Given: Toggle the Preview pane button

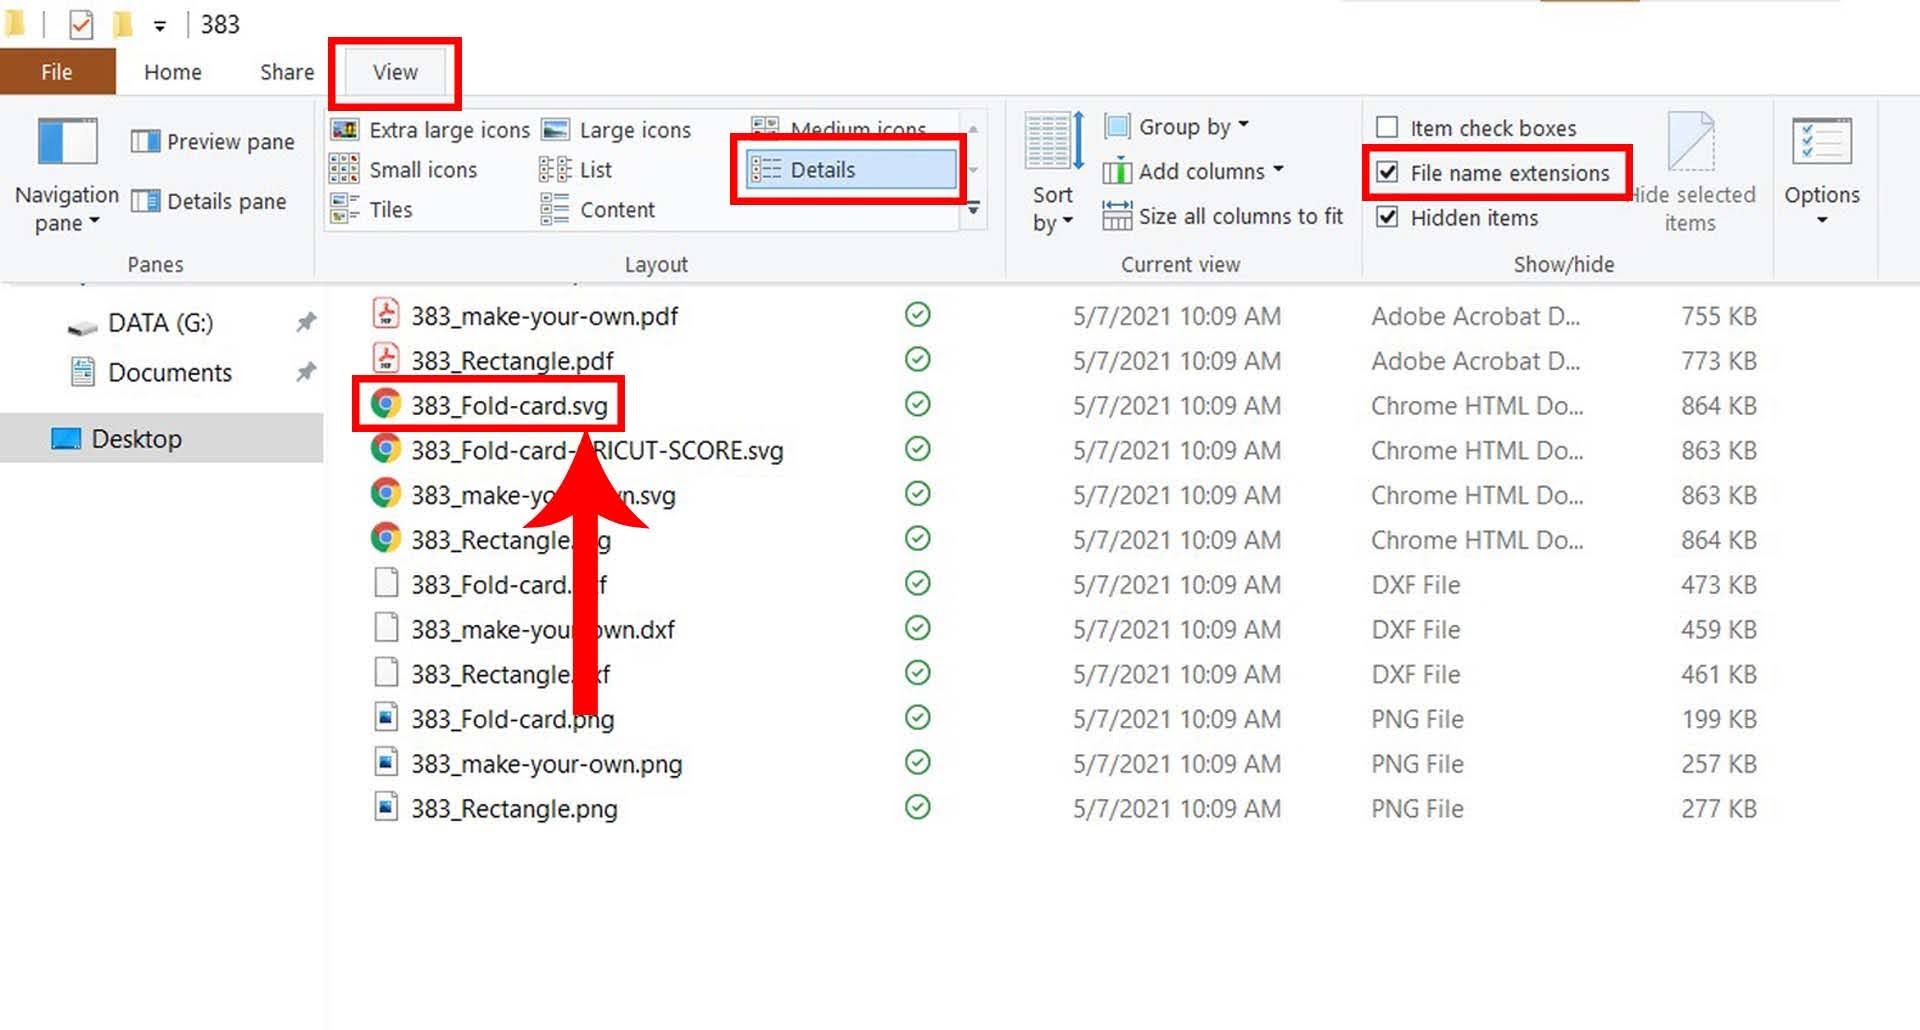Looking at the screenshot, I should point(213,142).
